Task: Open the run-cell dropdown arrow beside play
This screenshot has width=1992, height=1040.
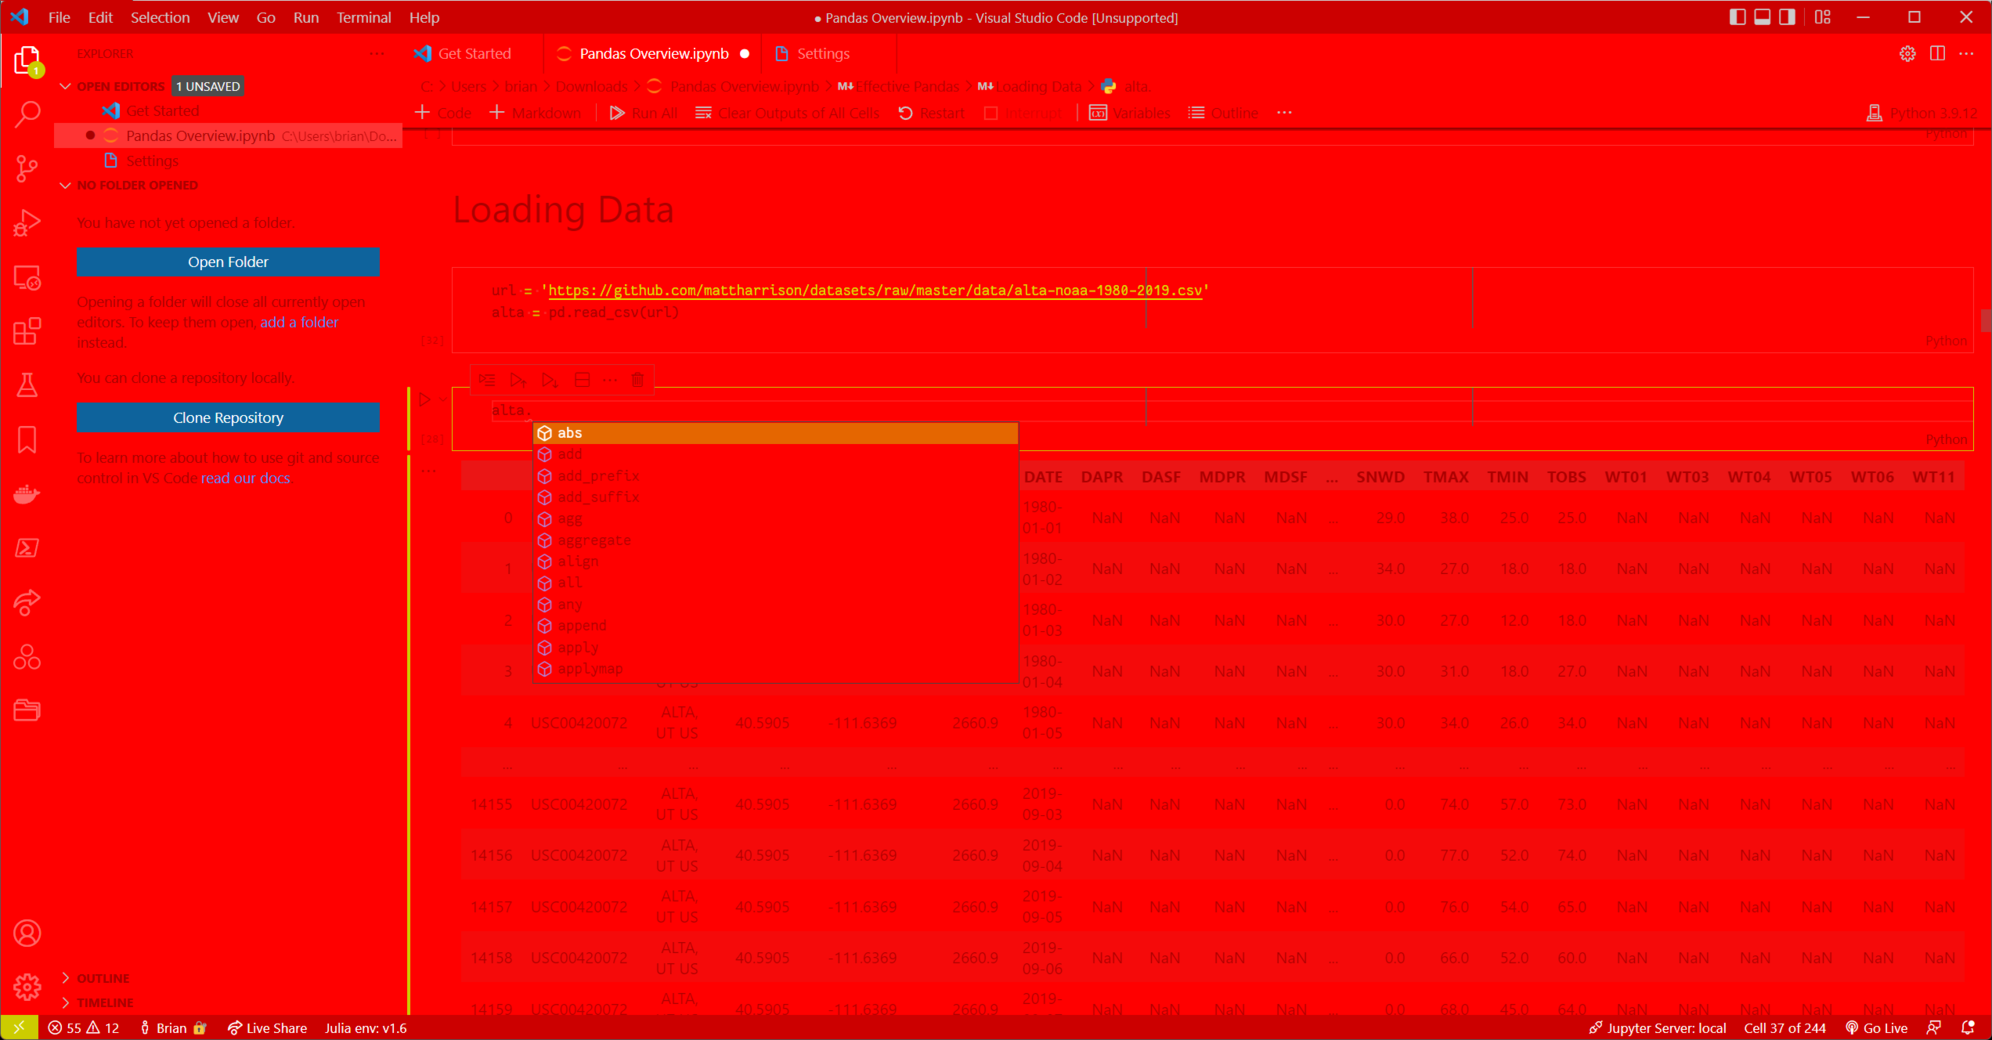Action: [444, 400]
